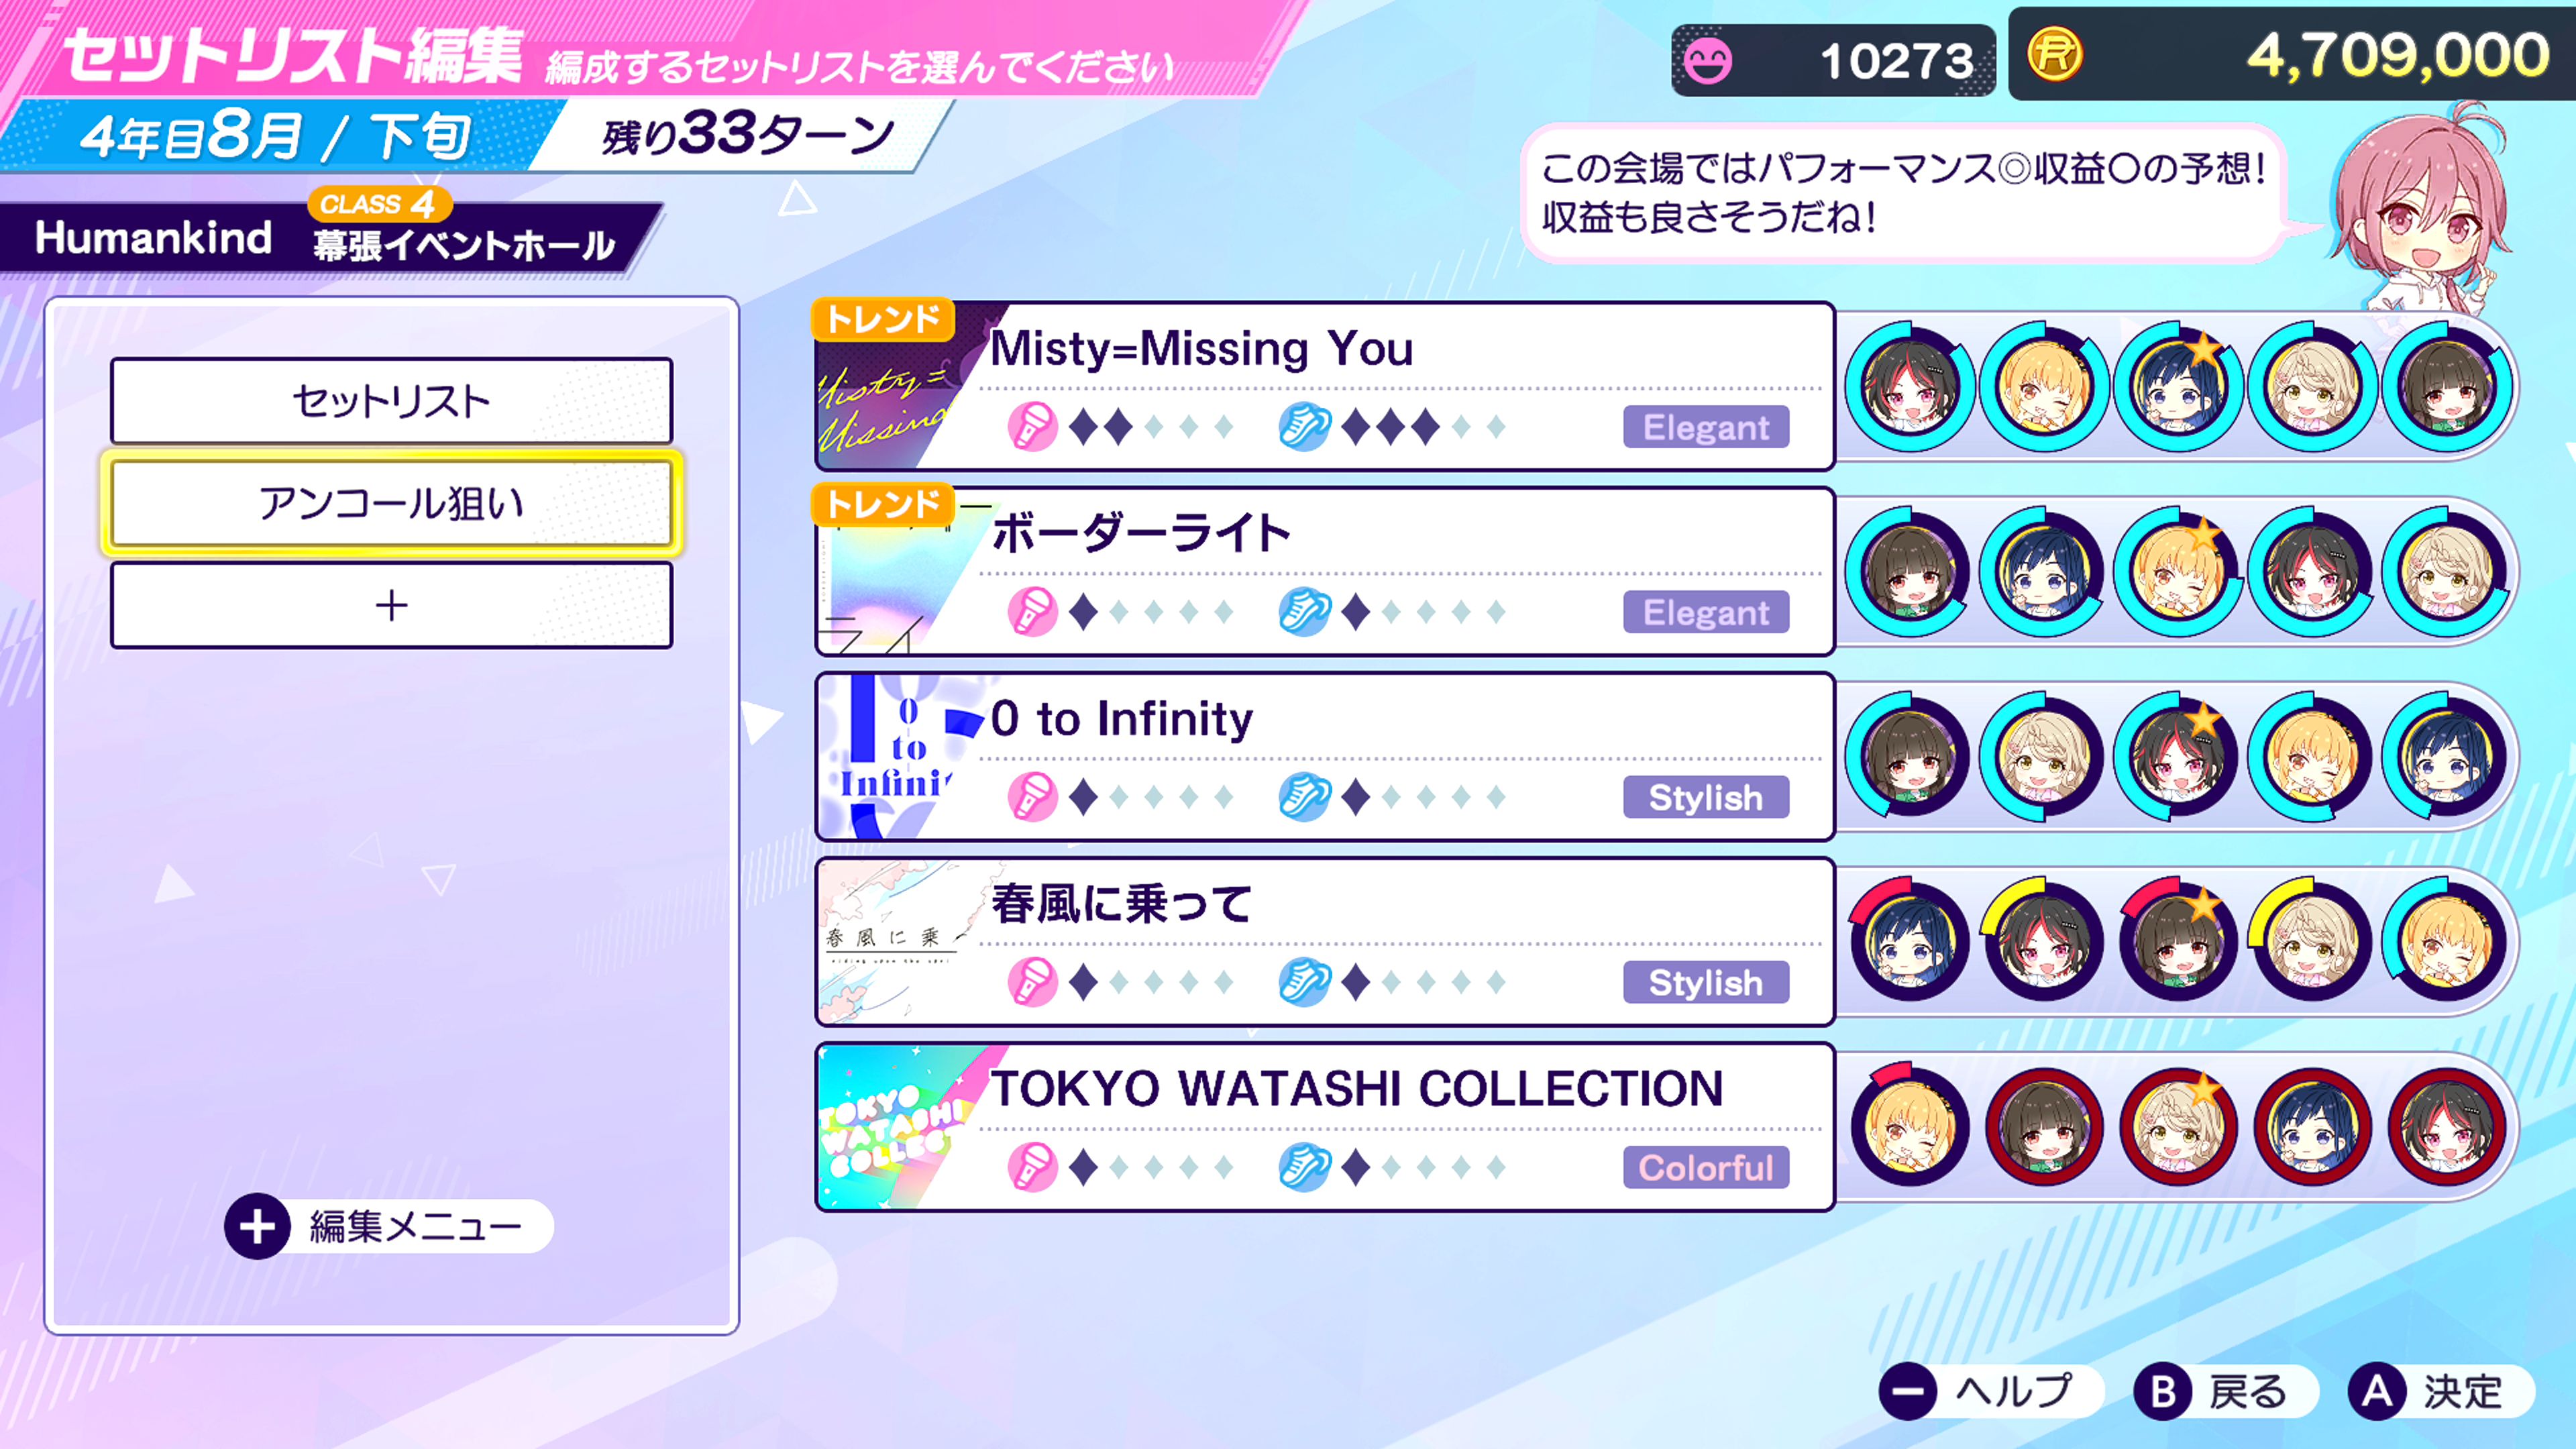Add a new setlist with + slot
Viewport: 2576px width, 1449px height.
click(392, 605)
